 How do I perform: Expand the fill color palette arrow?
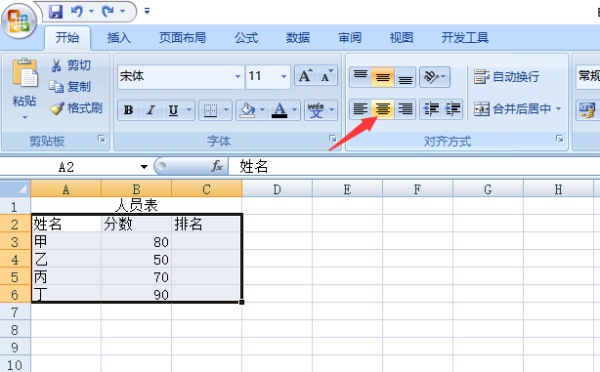(x=262, y=110)
